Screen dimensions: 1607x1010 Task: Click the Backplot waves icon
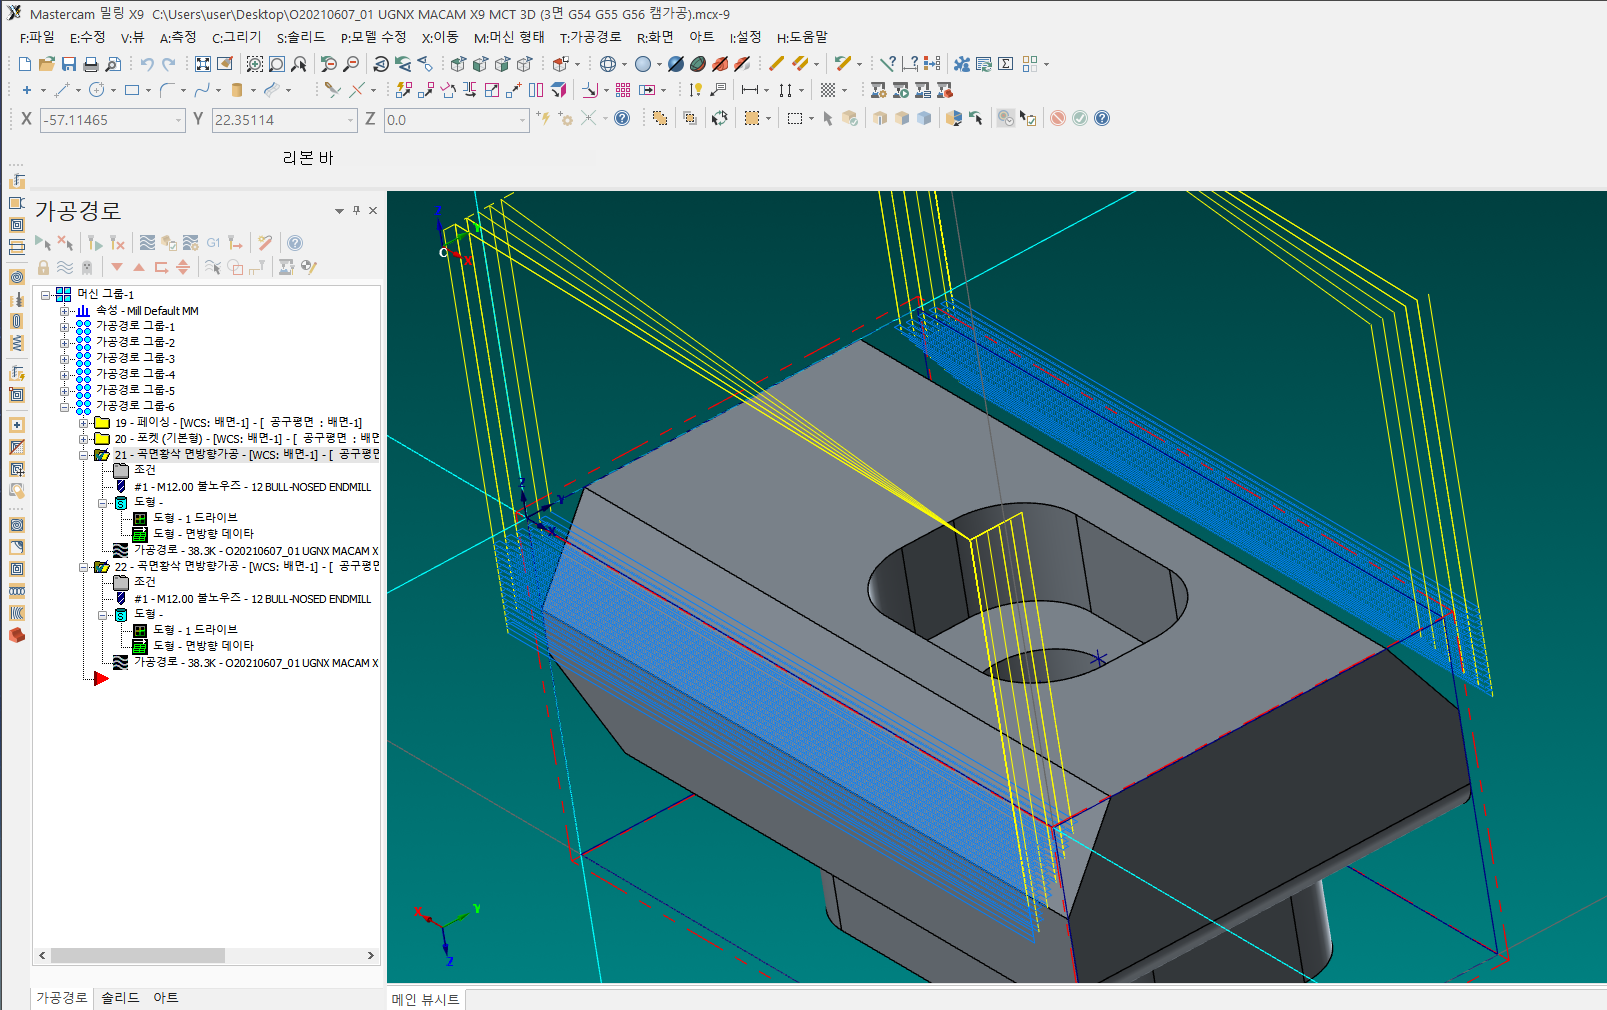pyautogui.click(x=147, y=243)
